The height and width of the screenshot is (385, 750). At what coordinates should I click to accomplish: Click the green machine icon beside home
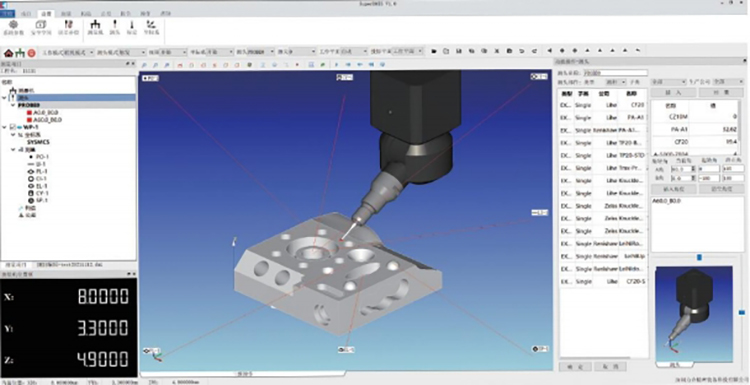tap(20, 52)
